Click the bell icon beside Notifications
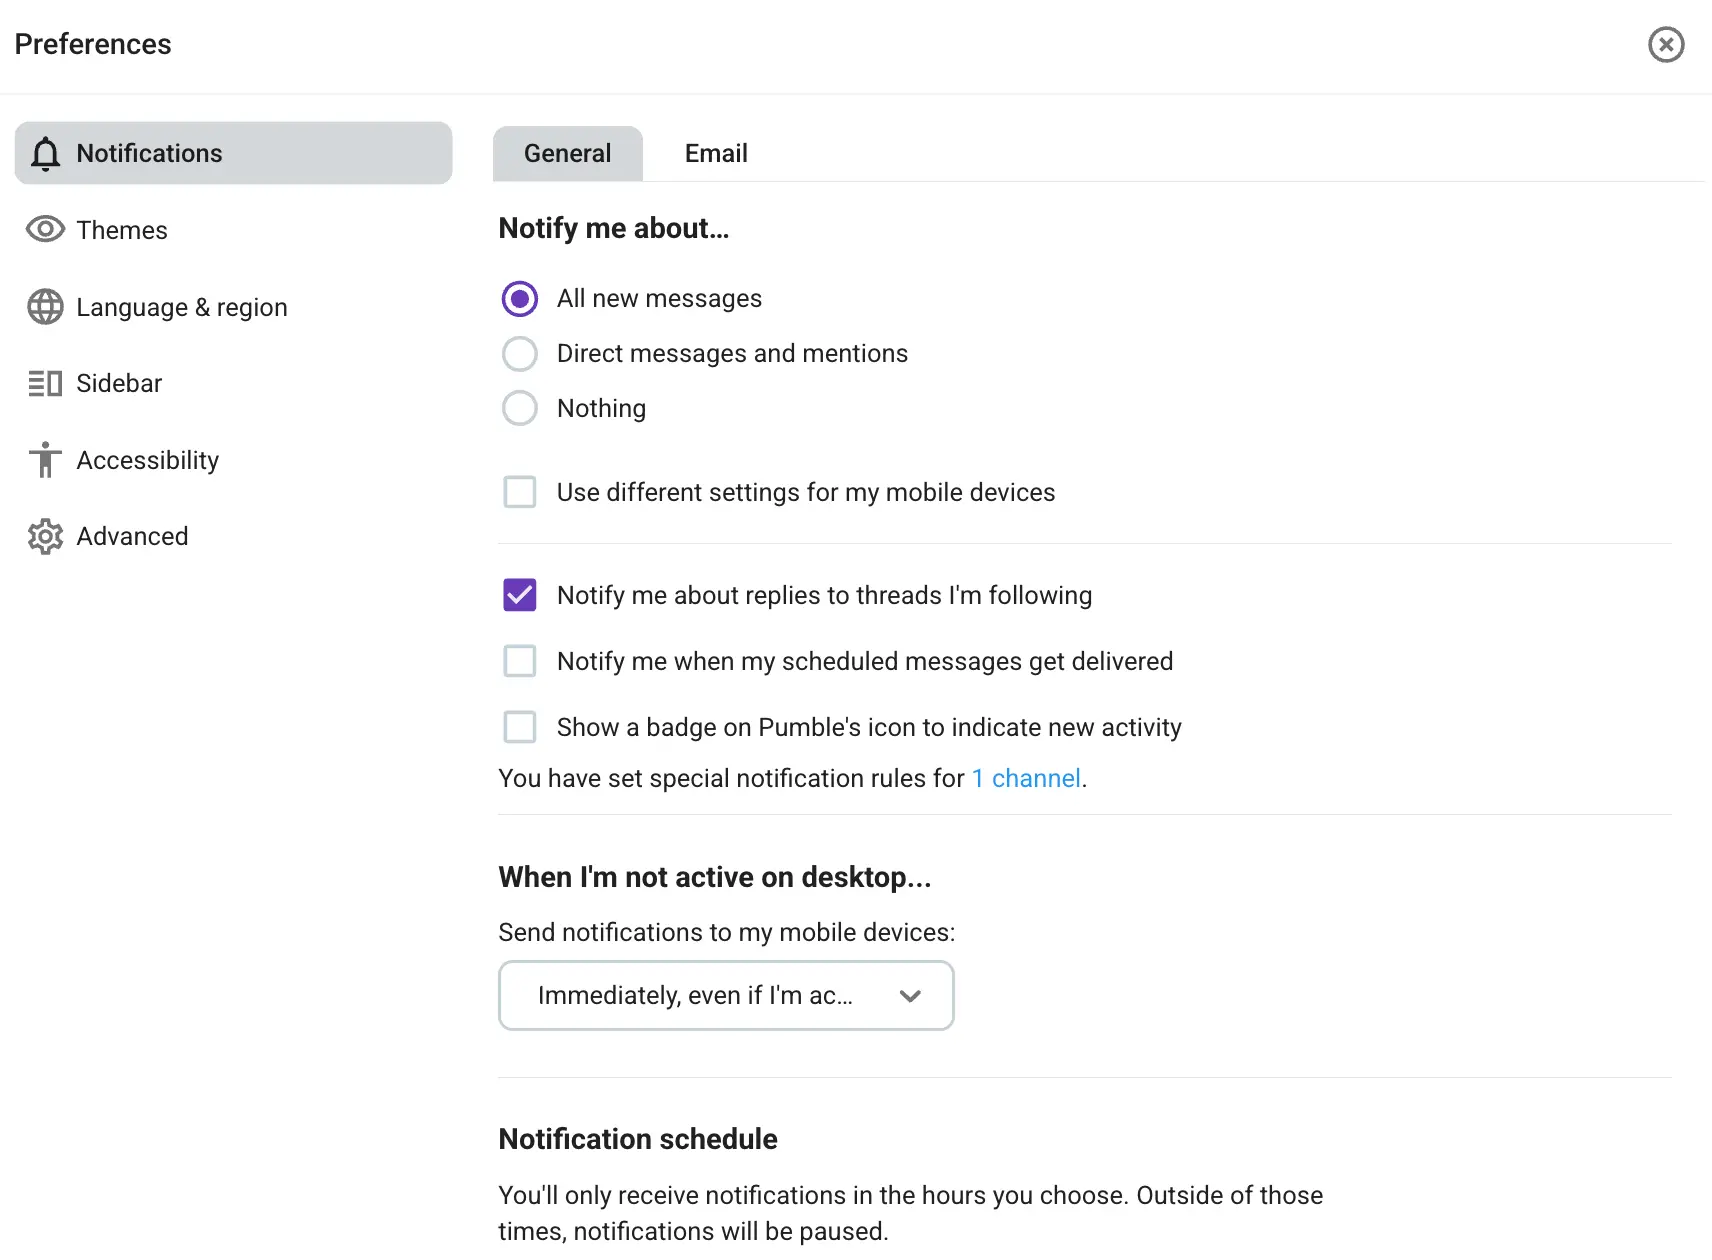Screen dimensions: 1712x1260 [x=45, y=154]
